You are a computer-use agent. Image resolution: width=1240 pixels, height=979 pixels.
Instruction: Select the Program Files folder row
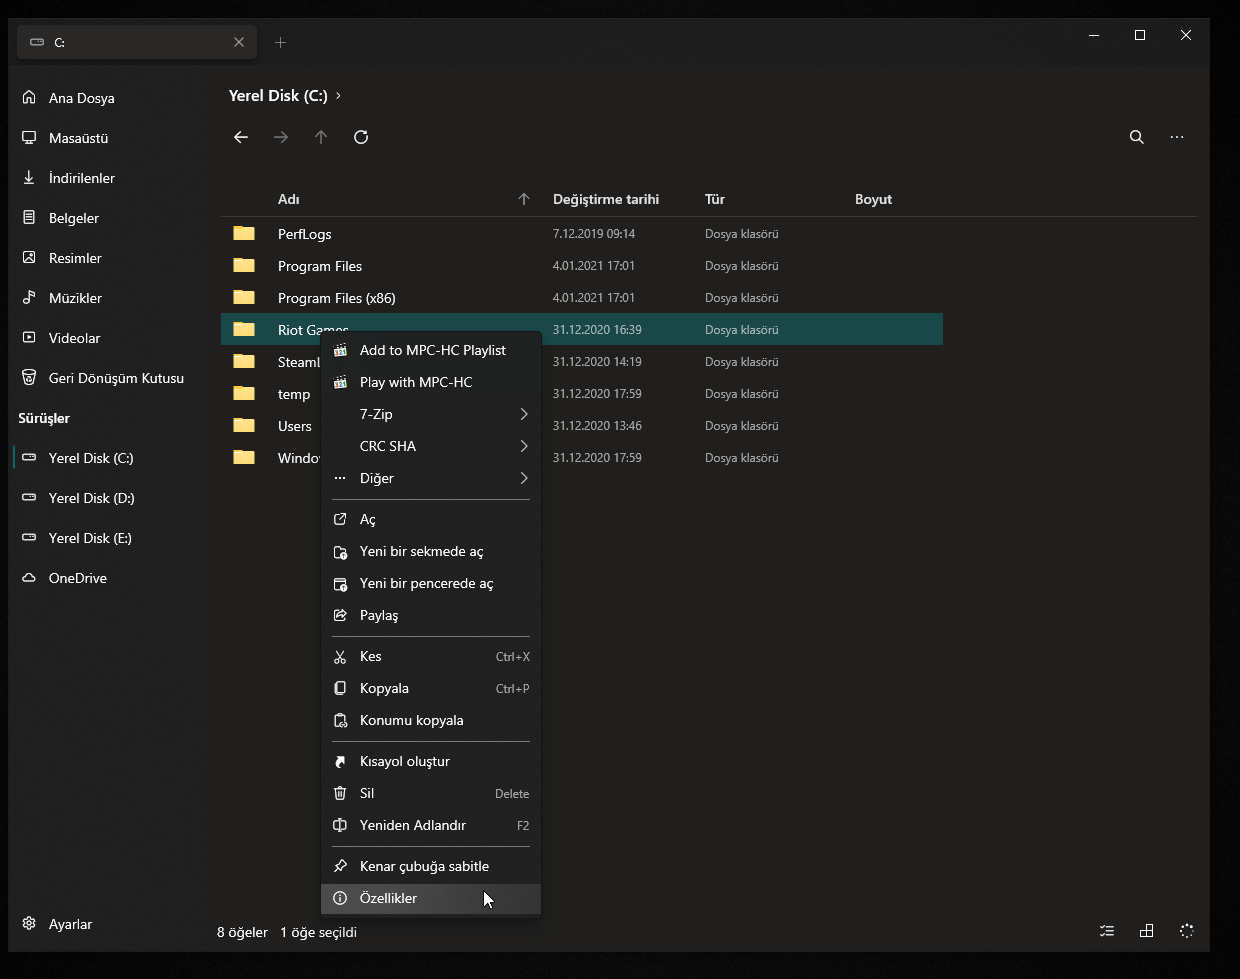pyautogui.click(x=582, y=266)
